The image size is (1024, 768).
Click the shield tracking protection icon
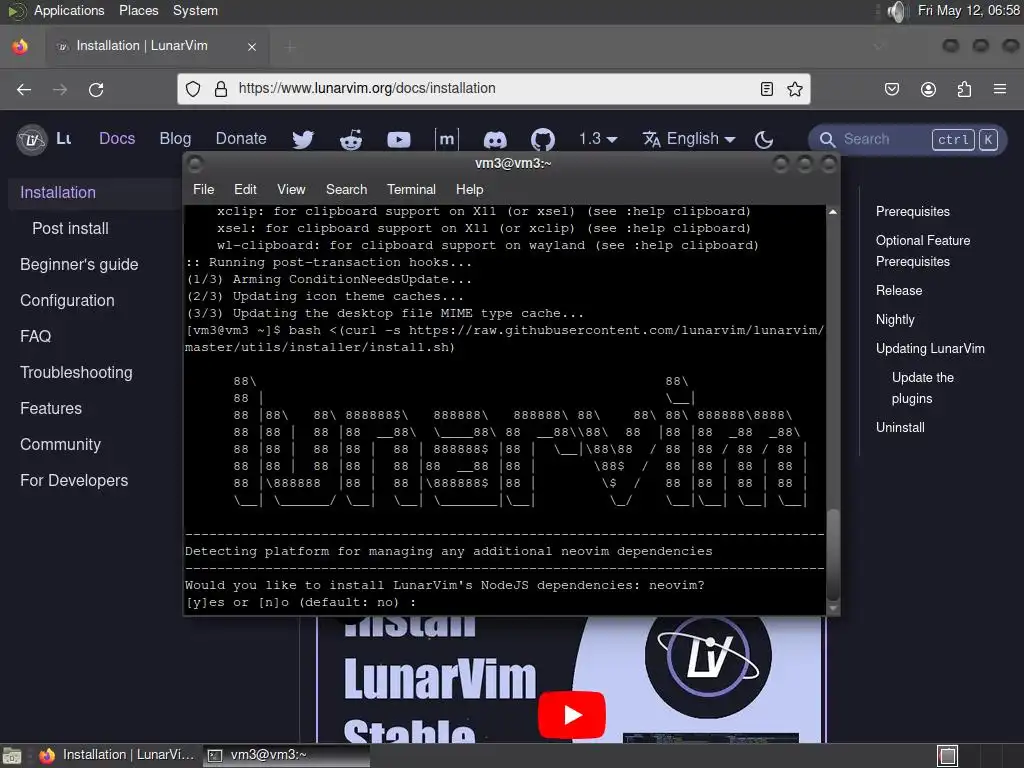193,89
